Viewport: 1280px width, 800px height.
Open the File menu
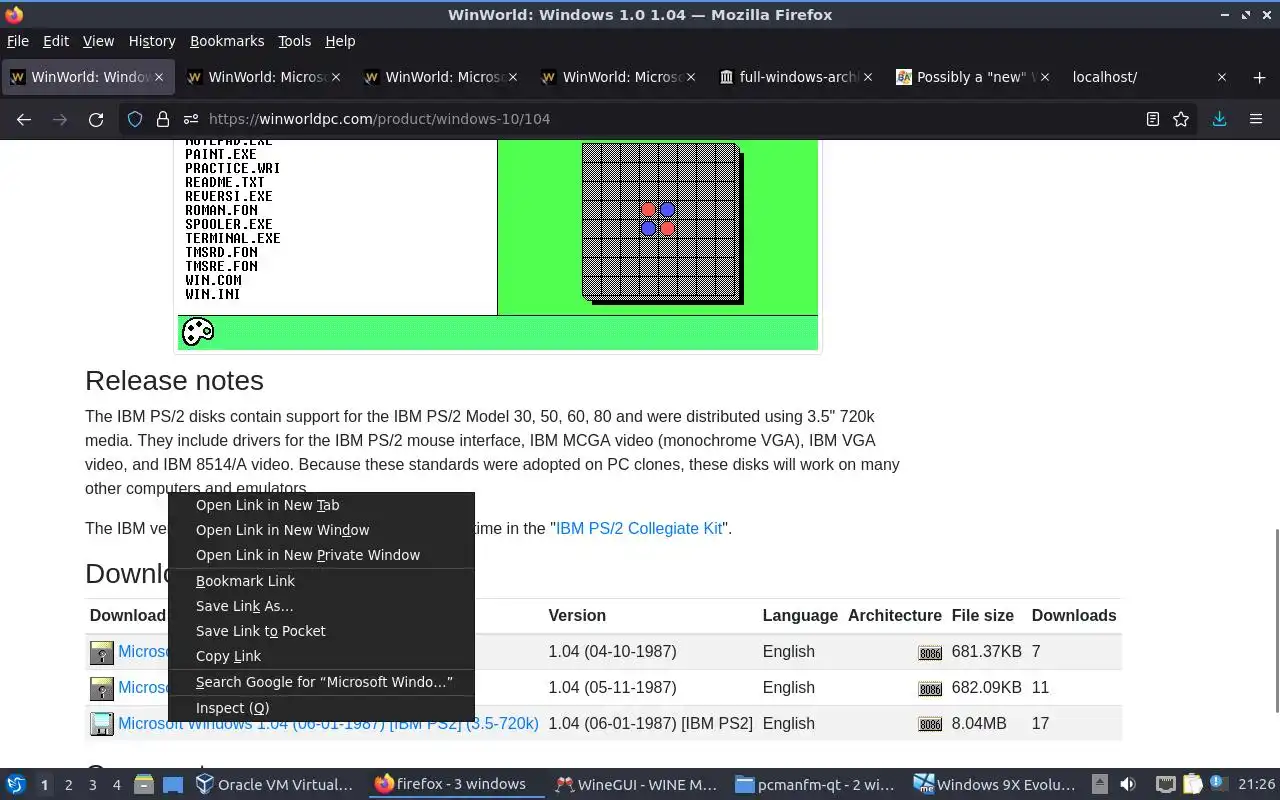[18, 41]
